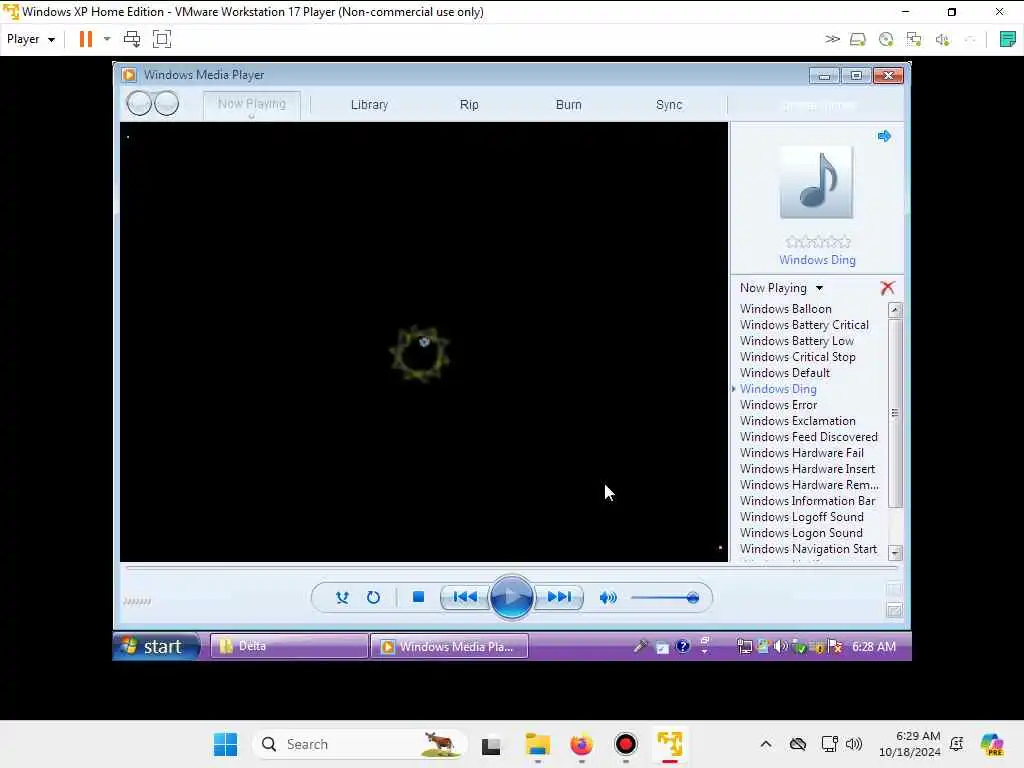This screenshot has height=768, width=1024.
Task: Click the XP tray network computer icon
Action: [744, 647]
